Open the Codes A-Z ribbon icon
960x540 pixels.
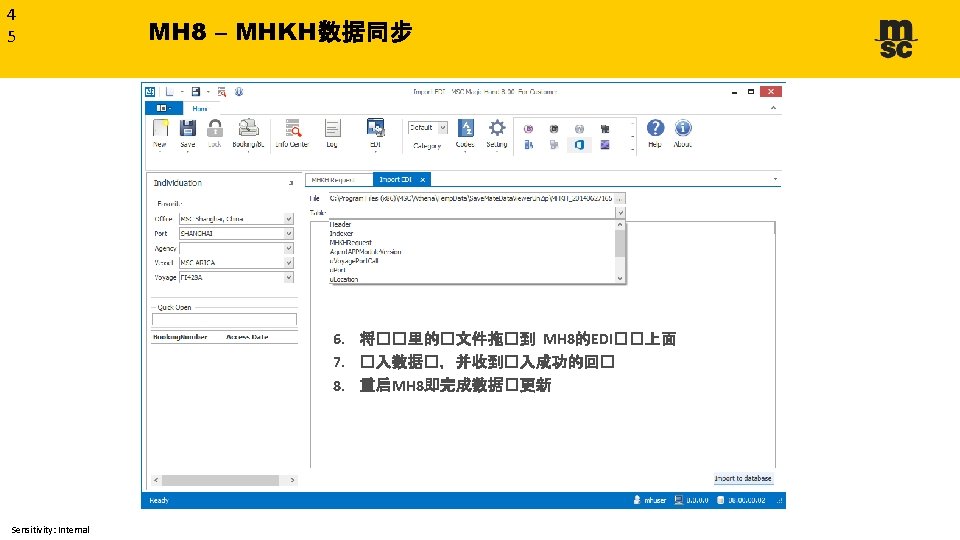465,127
